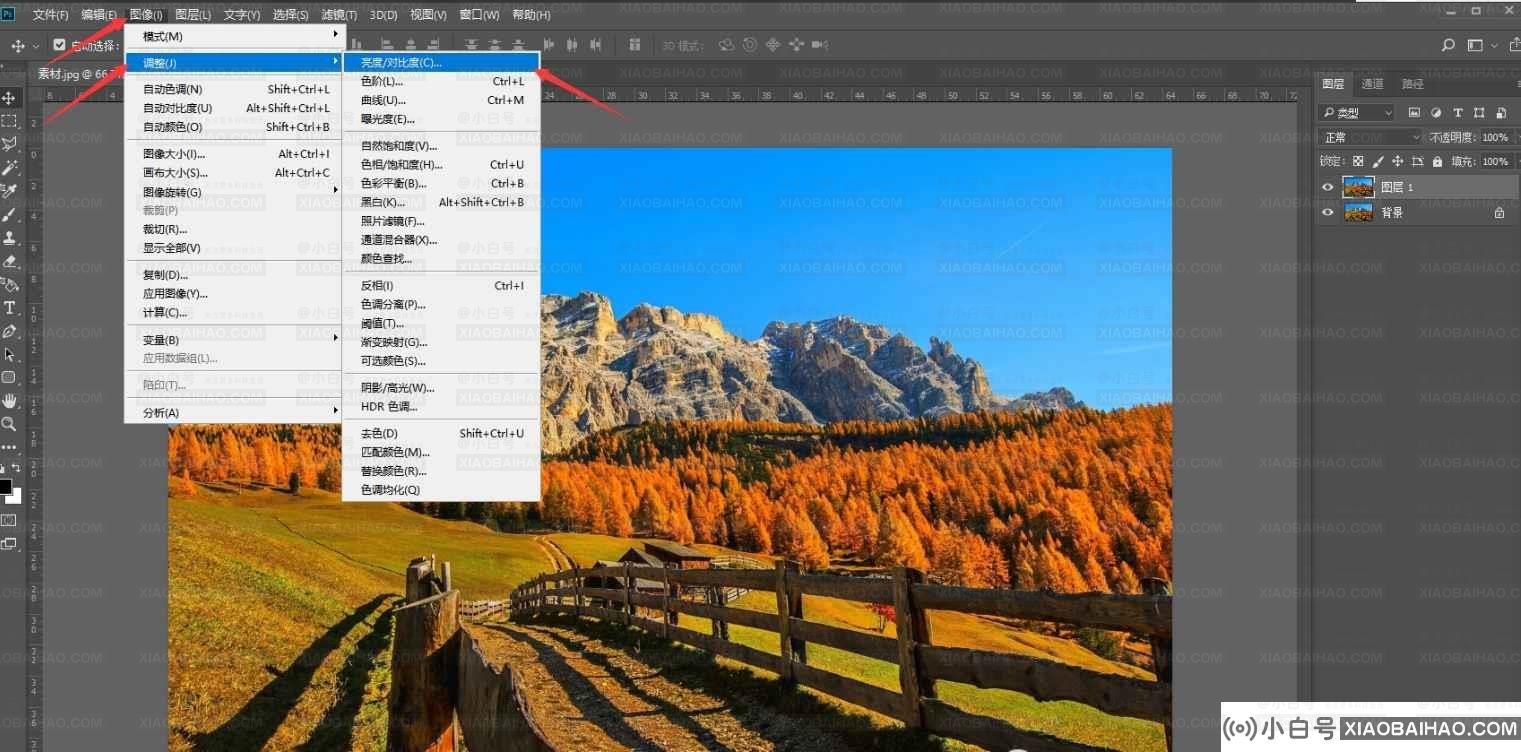Hide 图层 1 layer visibility eye
The height and width of the screenshot is (752, 1521).
point(1328,187)
